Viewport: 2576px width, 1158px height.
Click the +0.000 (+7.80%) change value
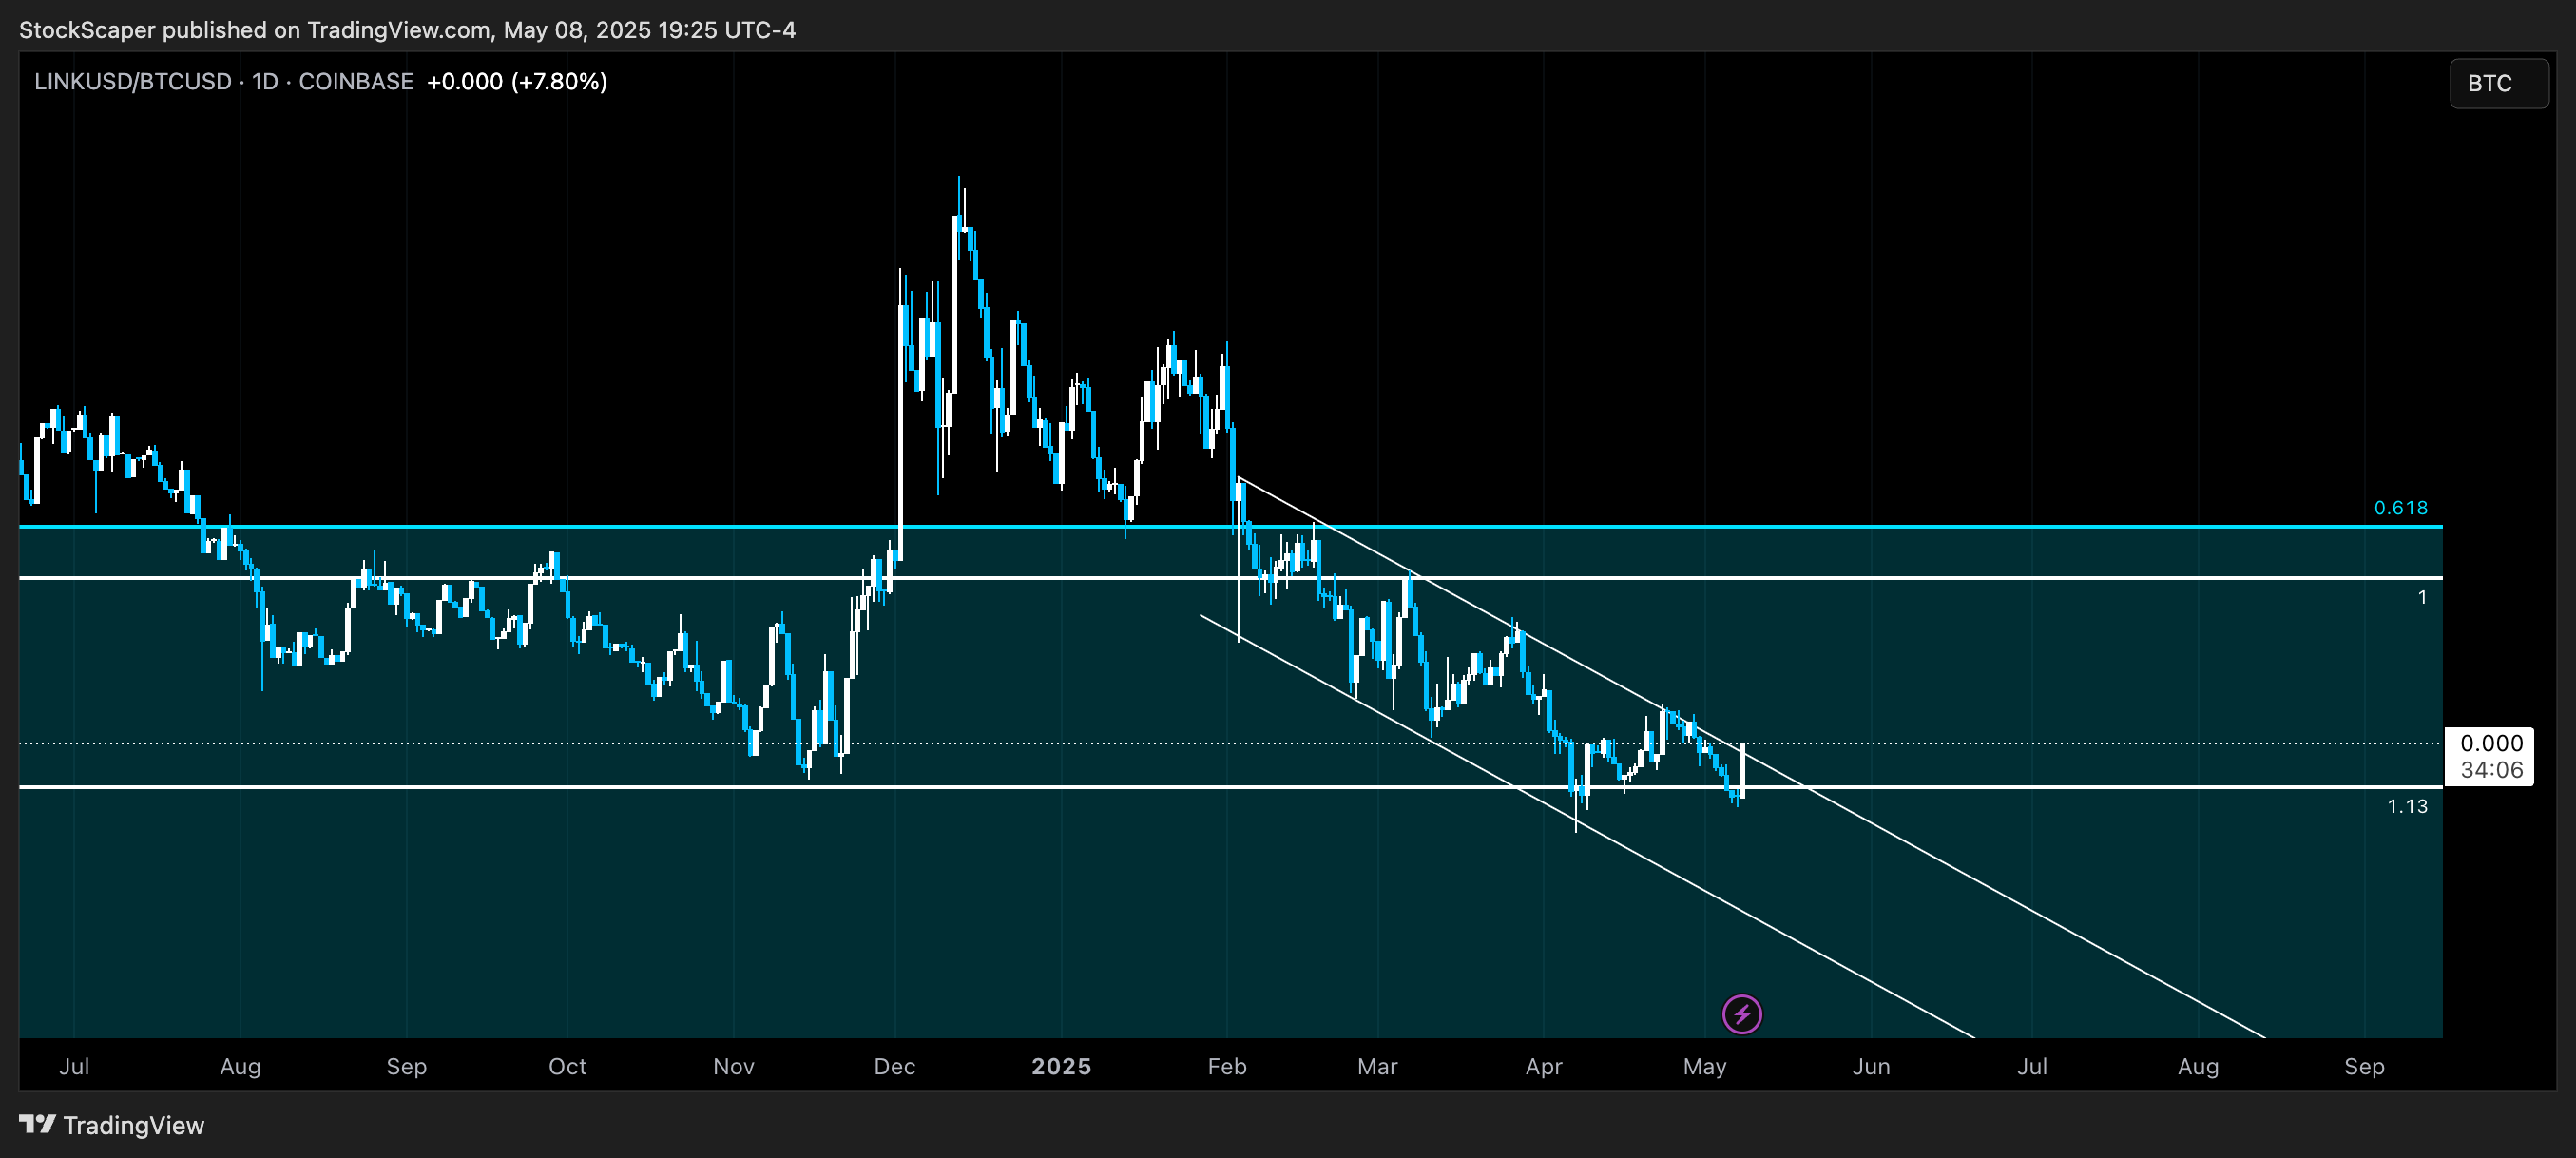click(517, 81)
